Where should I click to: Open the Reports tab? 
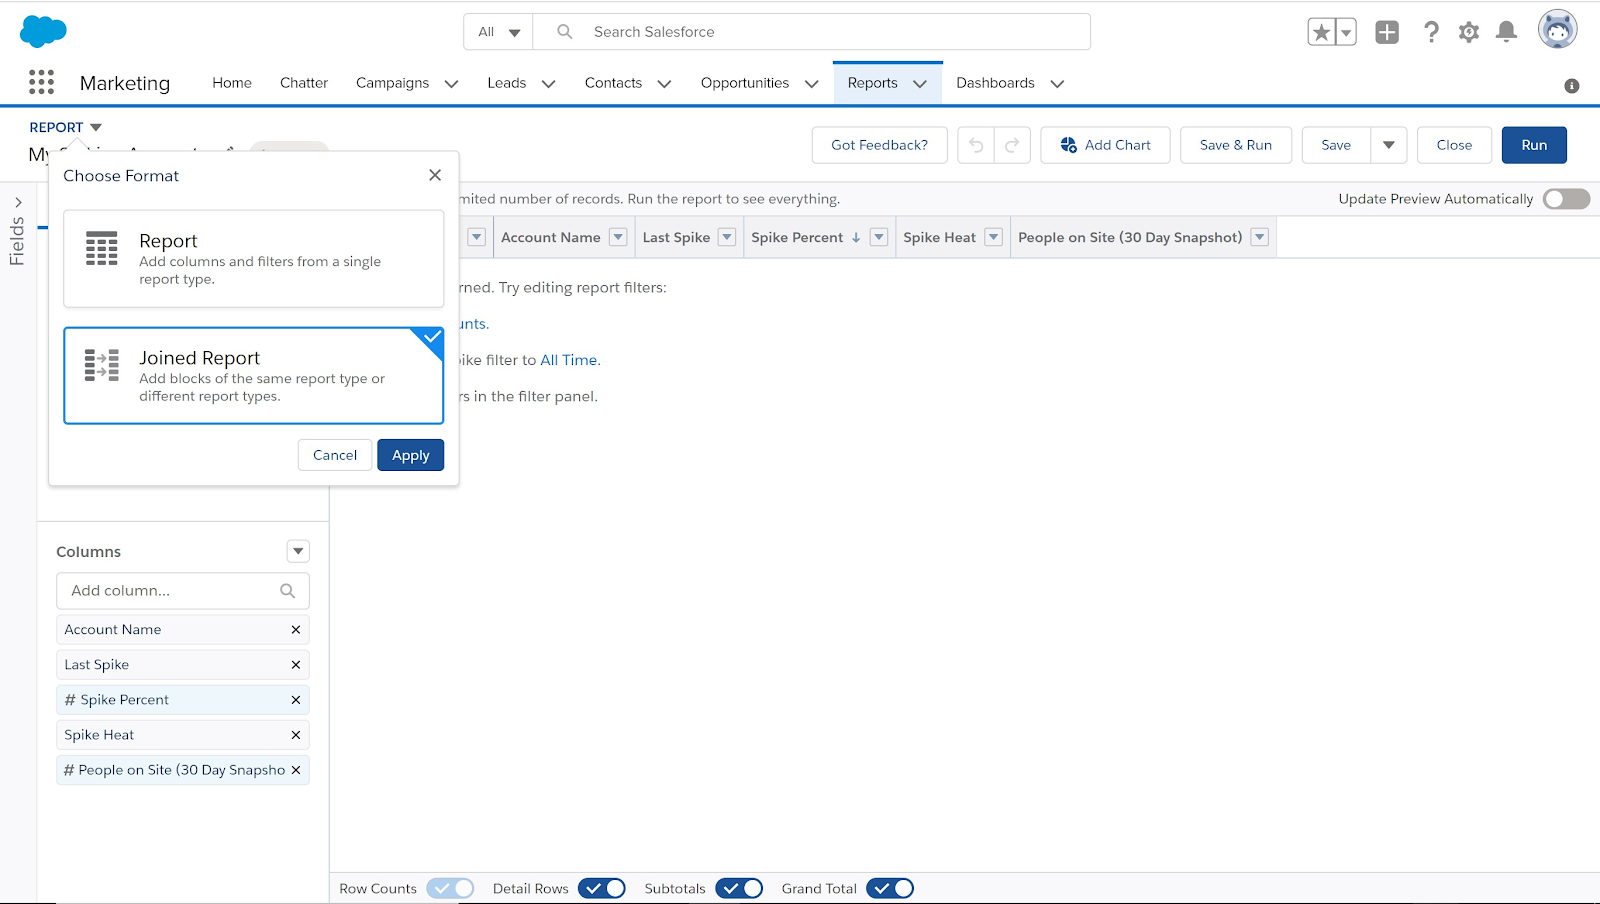point(873,83)
